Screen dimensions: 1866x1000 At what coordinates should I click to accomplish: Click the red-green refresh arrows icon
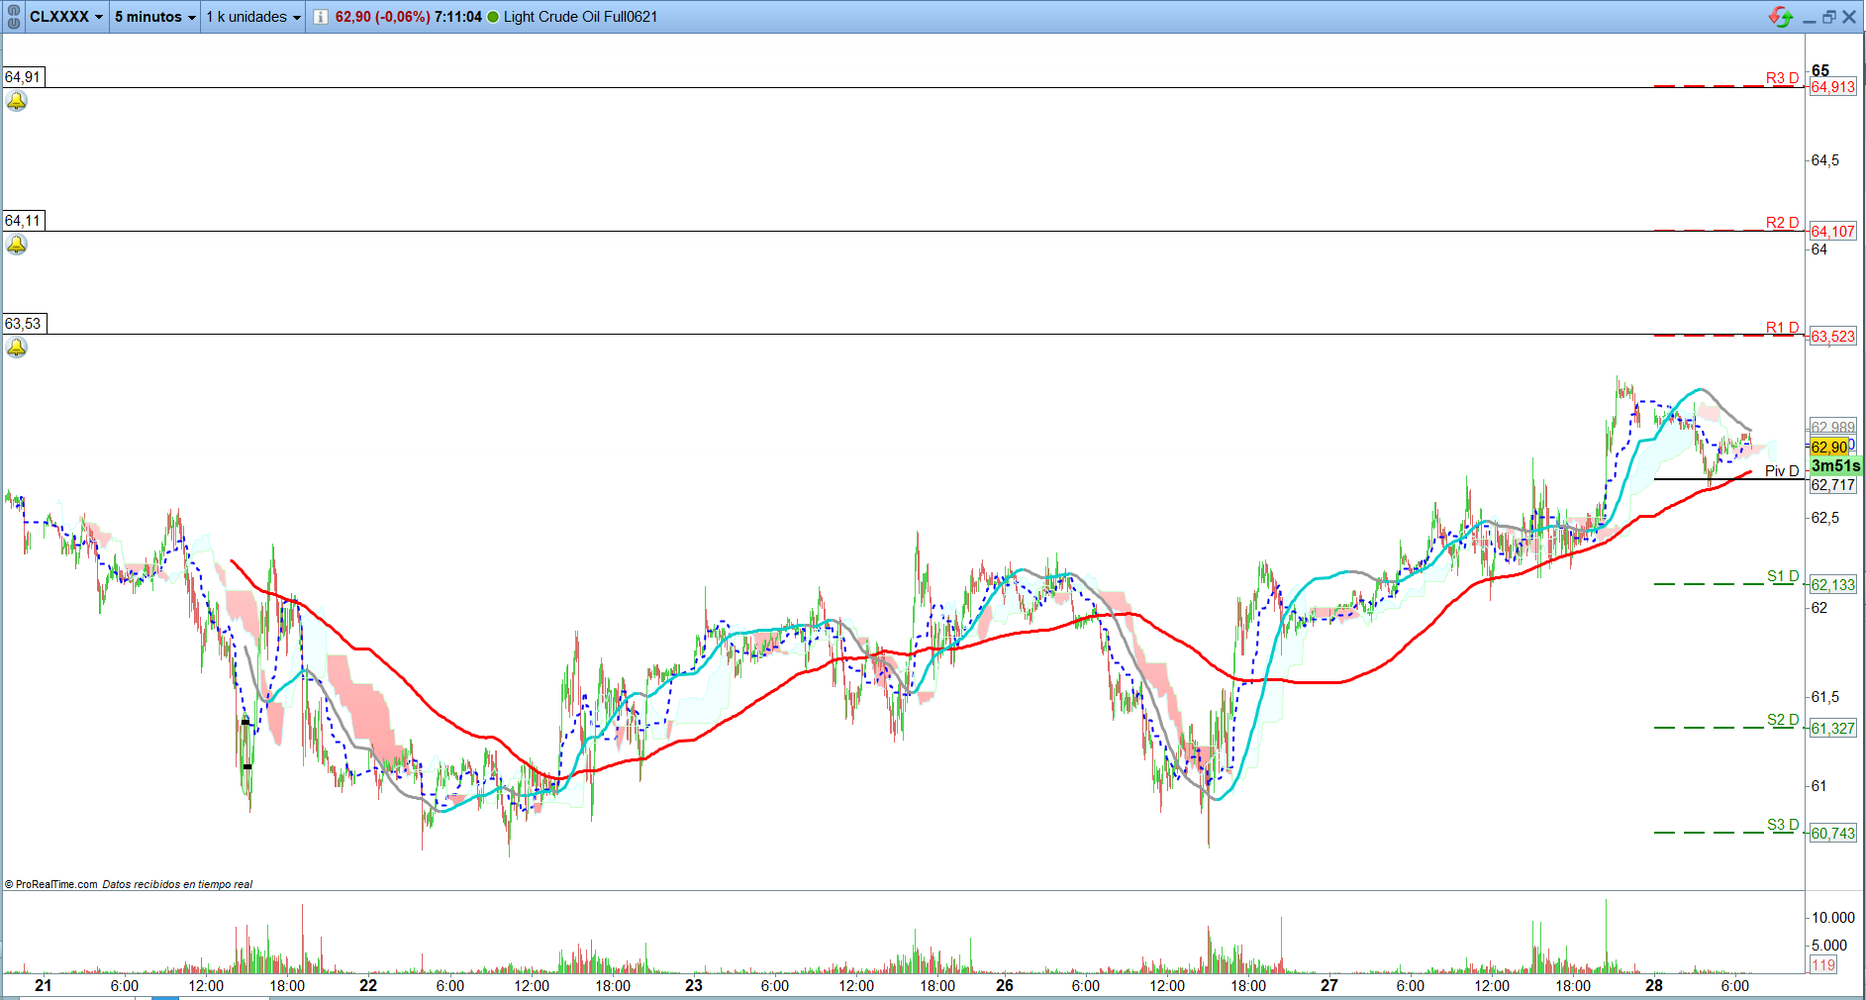tap(1780, 17)
